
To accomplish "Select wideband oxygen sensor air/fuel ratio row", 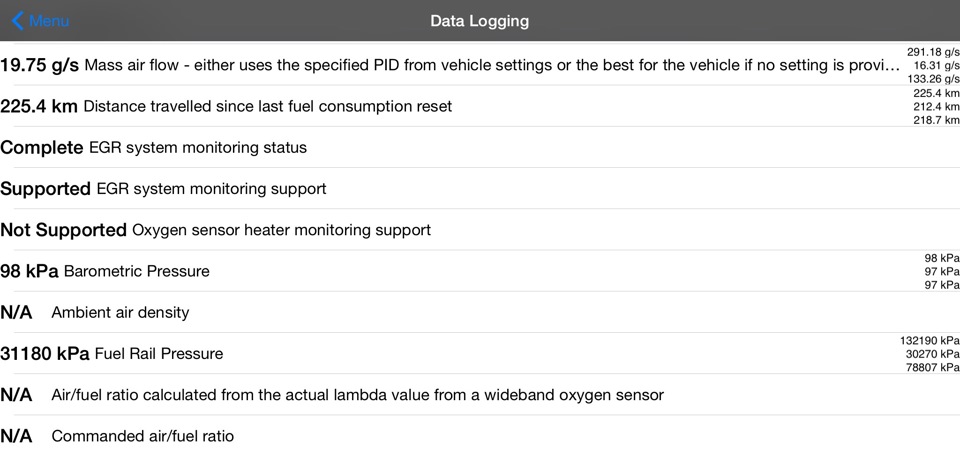I will coord(357,395).
